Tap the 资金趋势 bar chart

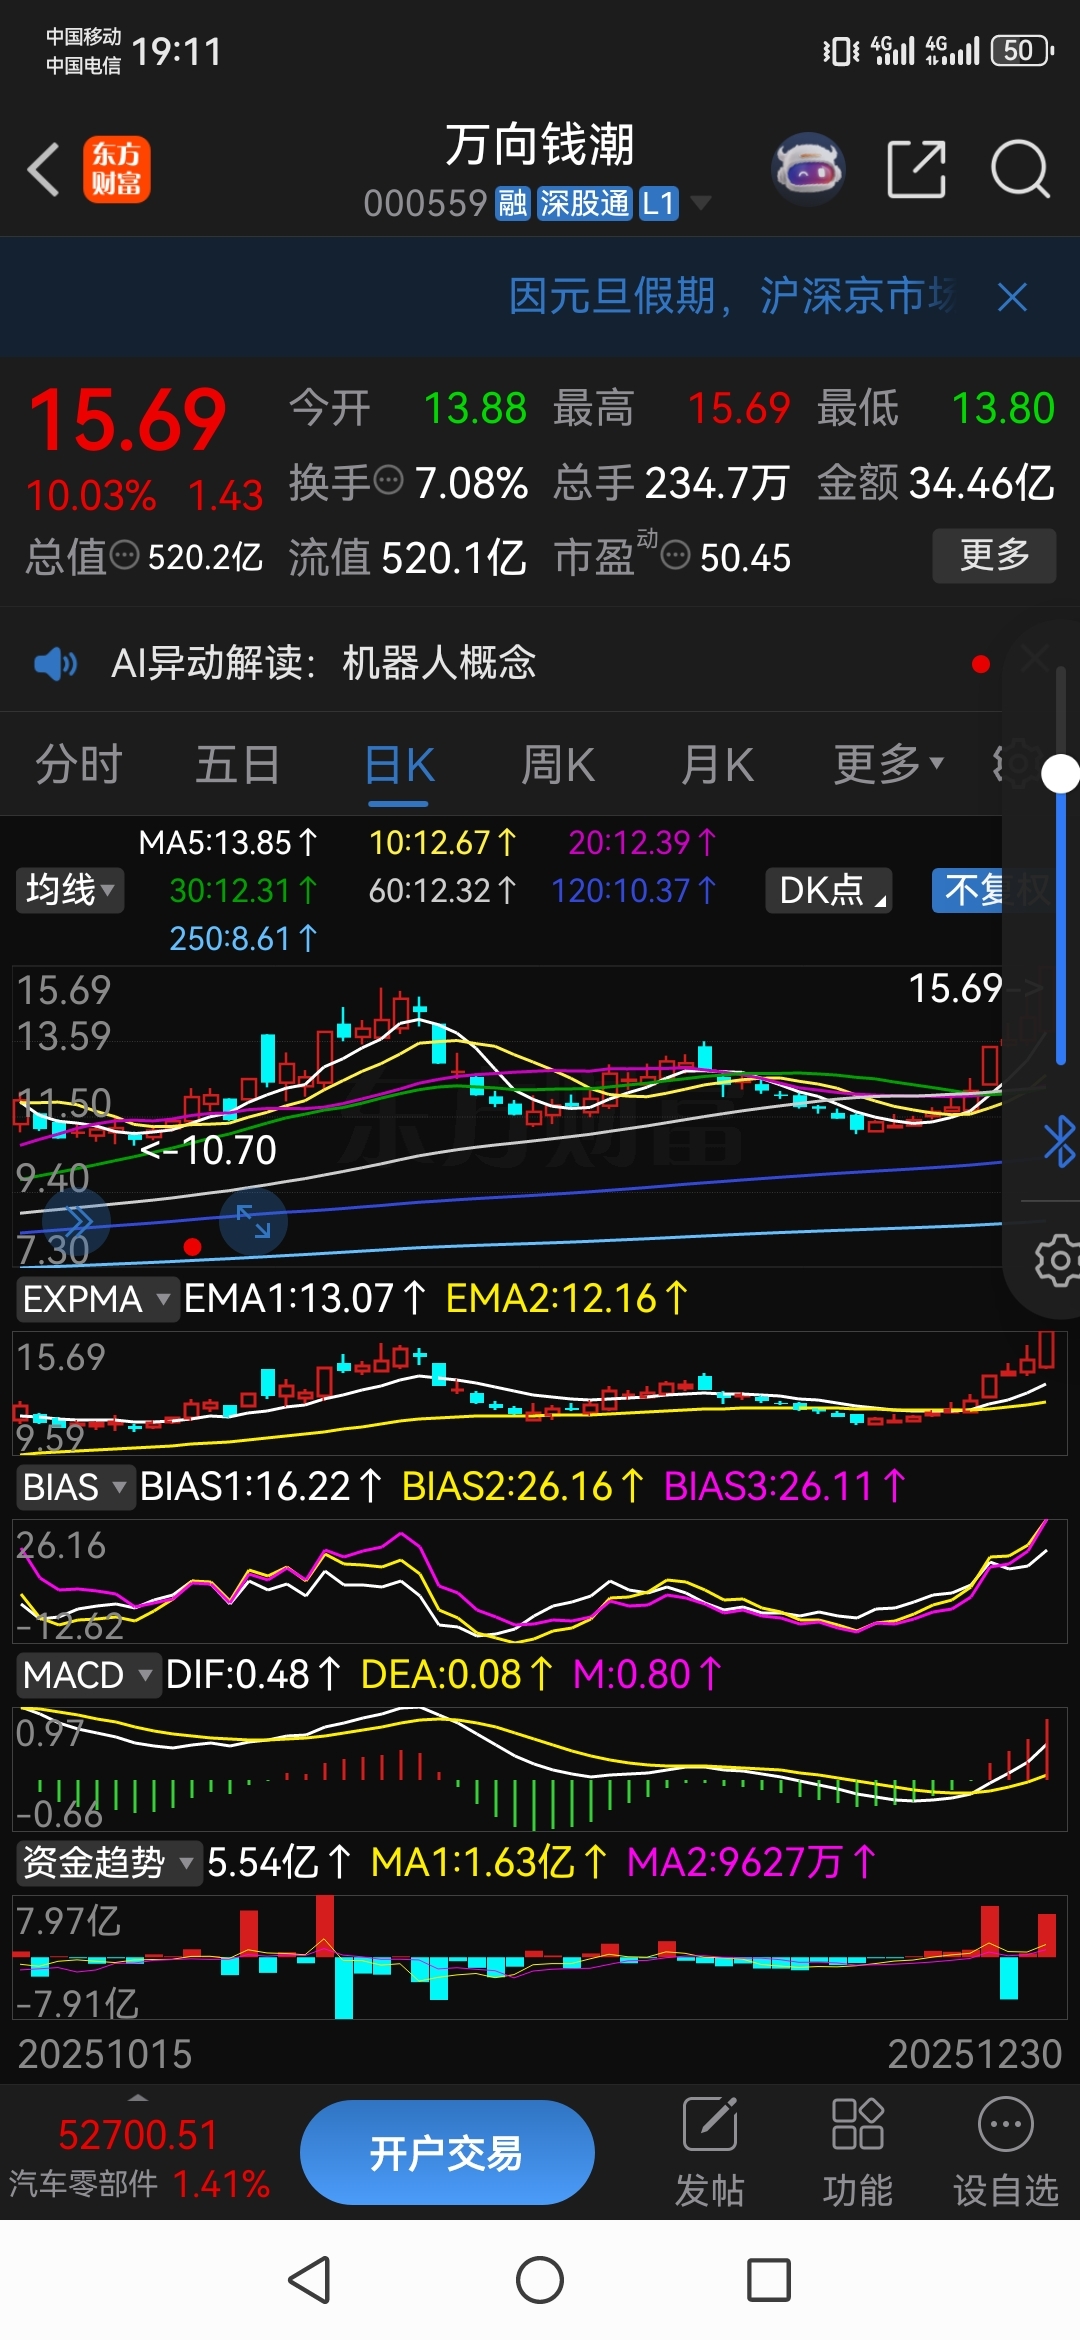pyautogui.click(x=540, y=1958)
